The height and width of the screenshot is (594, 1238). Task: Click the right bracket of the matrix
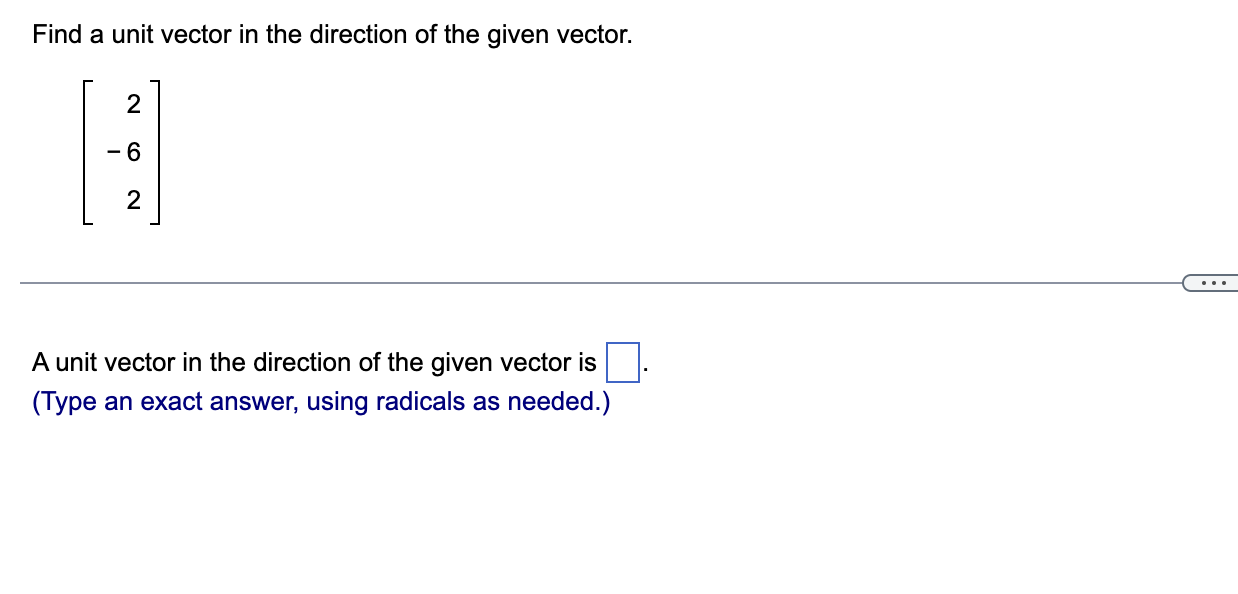(156, 152)
